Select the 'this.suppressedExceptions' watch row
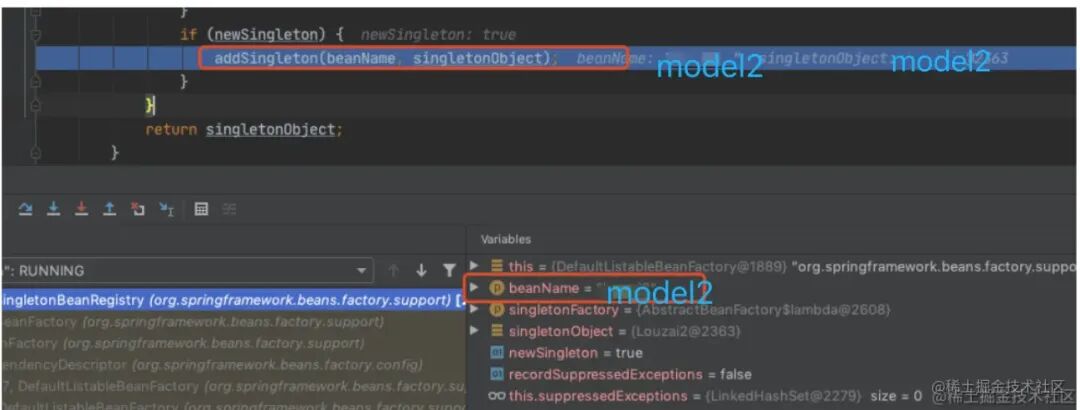The width and height of the screenshot is (1080, 410). (x=773, y=396)
